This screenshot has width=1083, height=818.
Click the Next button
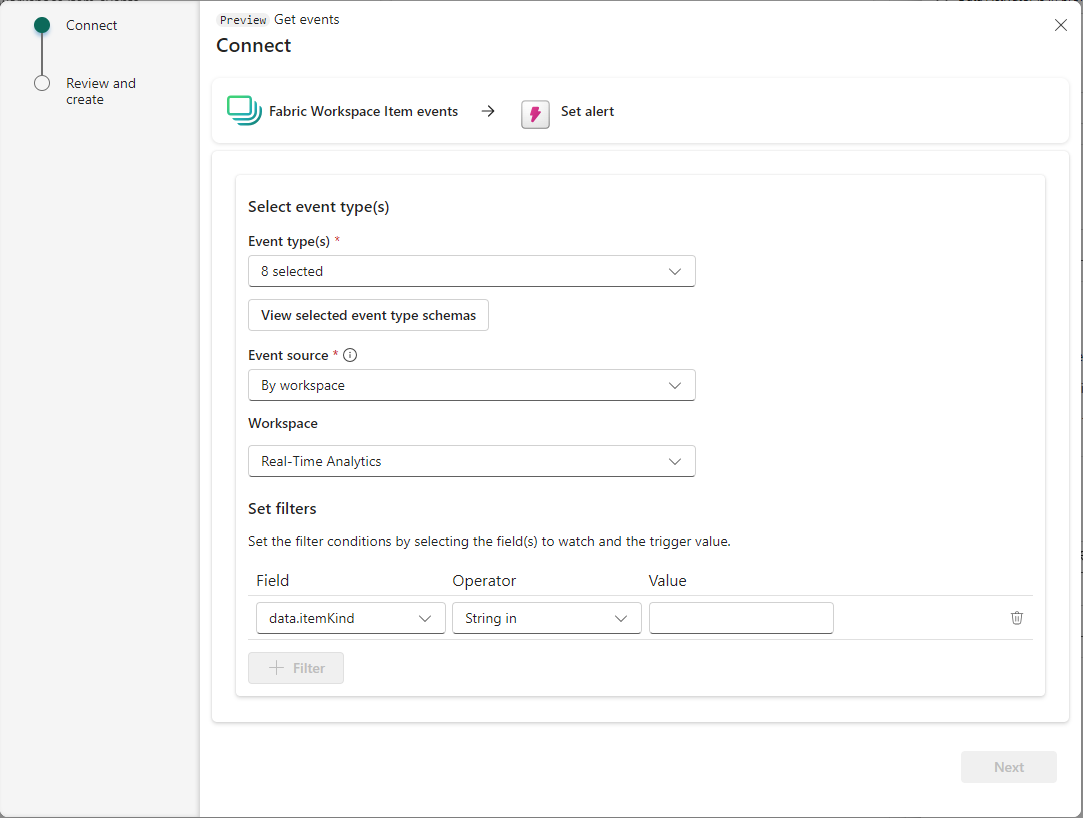1008,767
